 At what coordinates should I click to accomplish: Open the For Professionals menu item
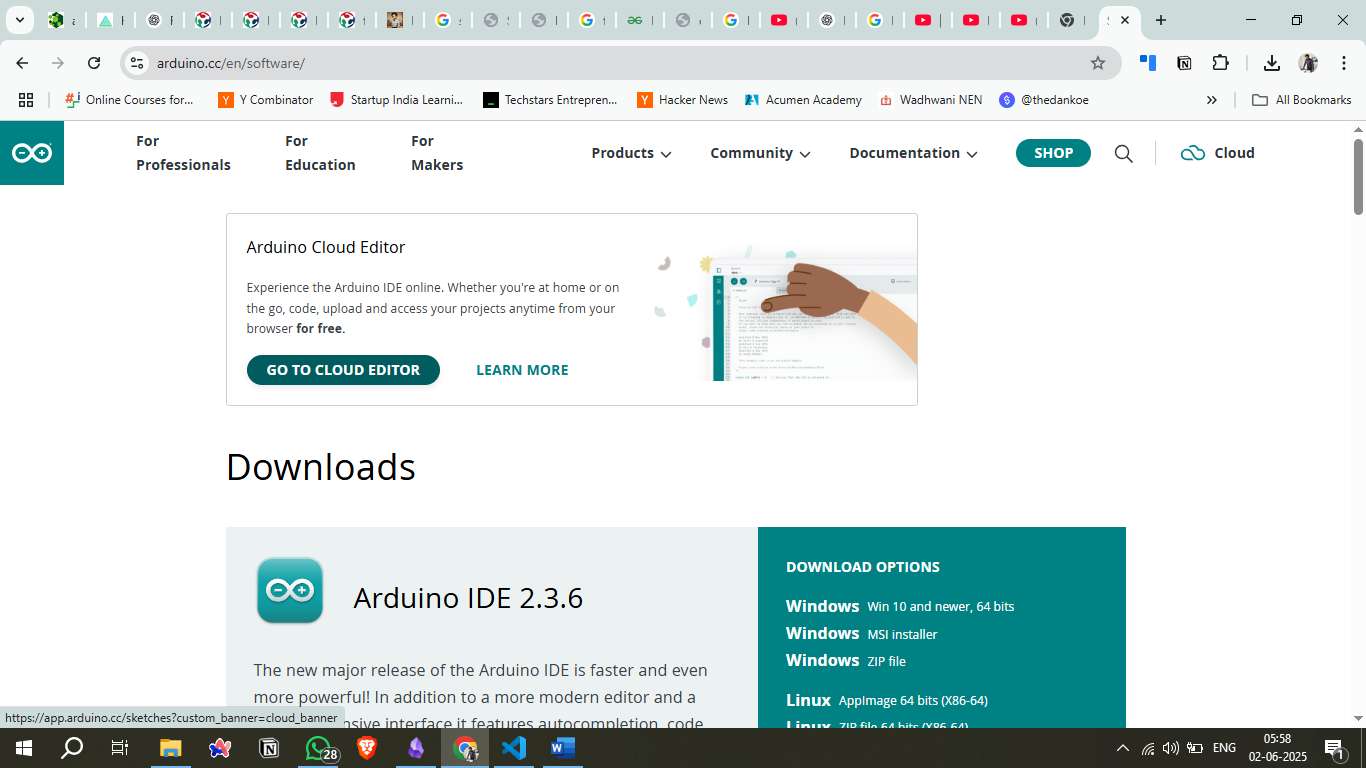[x=183, y=153]
